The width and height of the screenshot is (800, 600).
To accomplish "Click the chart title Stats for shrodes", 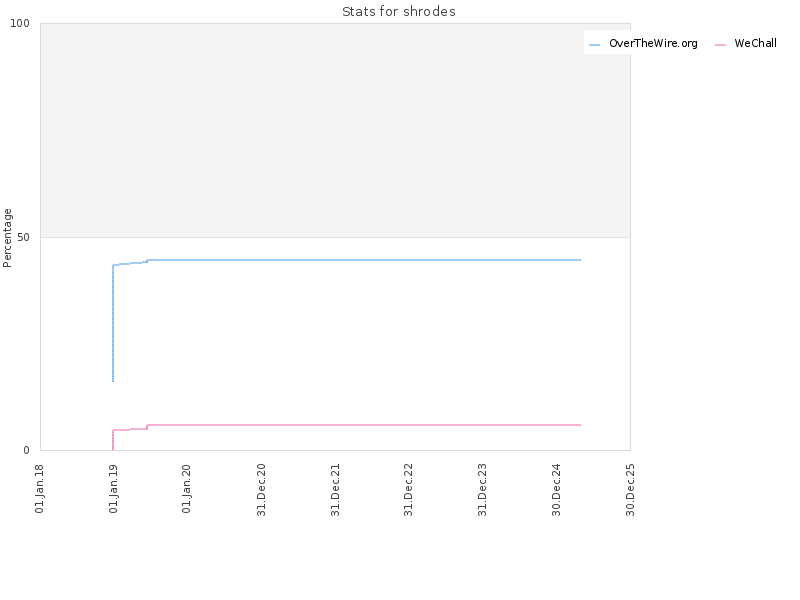I will (x=399, y=12).
